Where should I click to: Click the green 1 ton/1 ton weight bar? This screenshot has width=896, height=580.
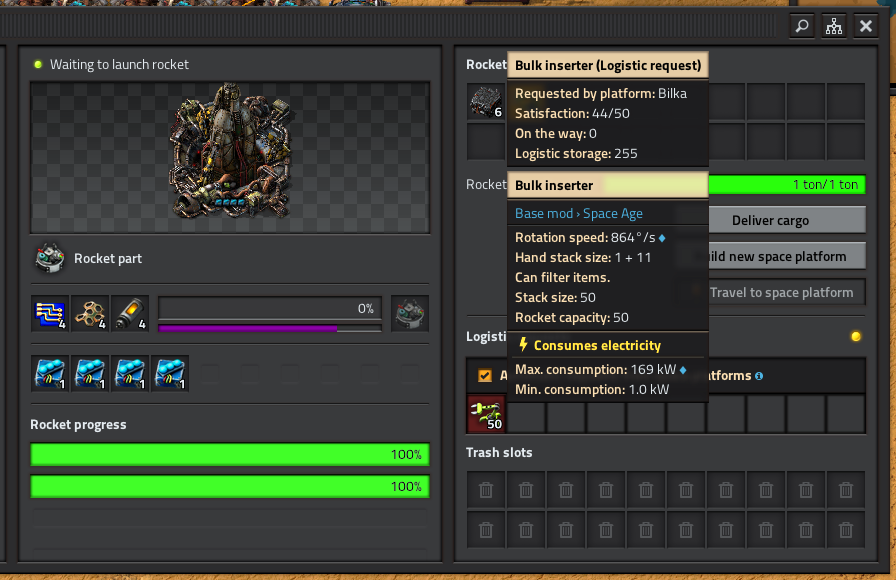pos(787,185)
